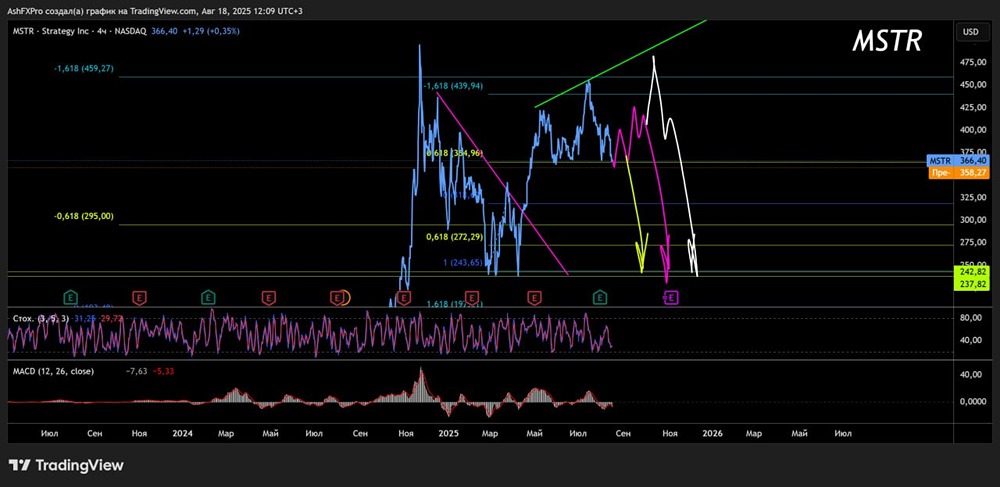Click the MSTR · Strategy Inc symbol title
1000x487 pixels.
pos(81,31)
